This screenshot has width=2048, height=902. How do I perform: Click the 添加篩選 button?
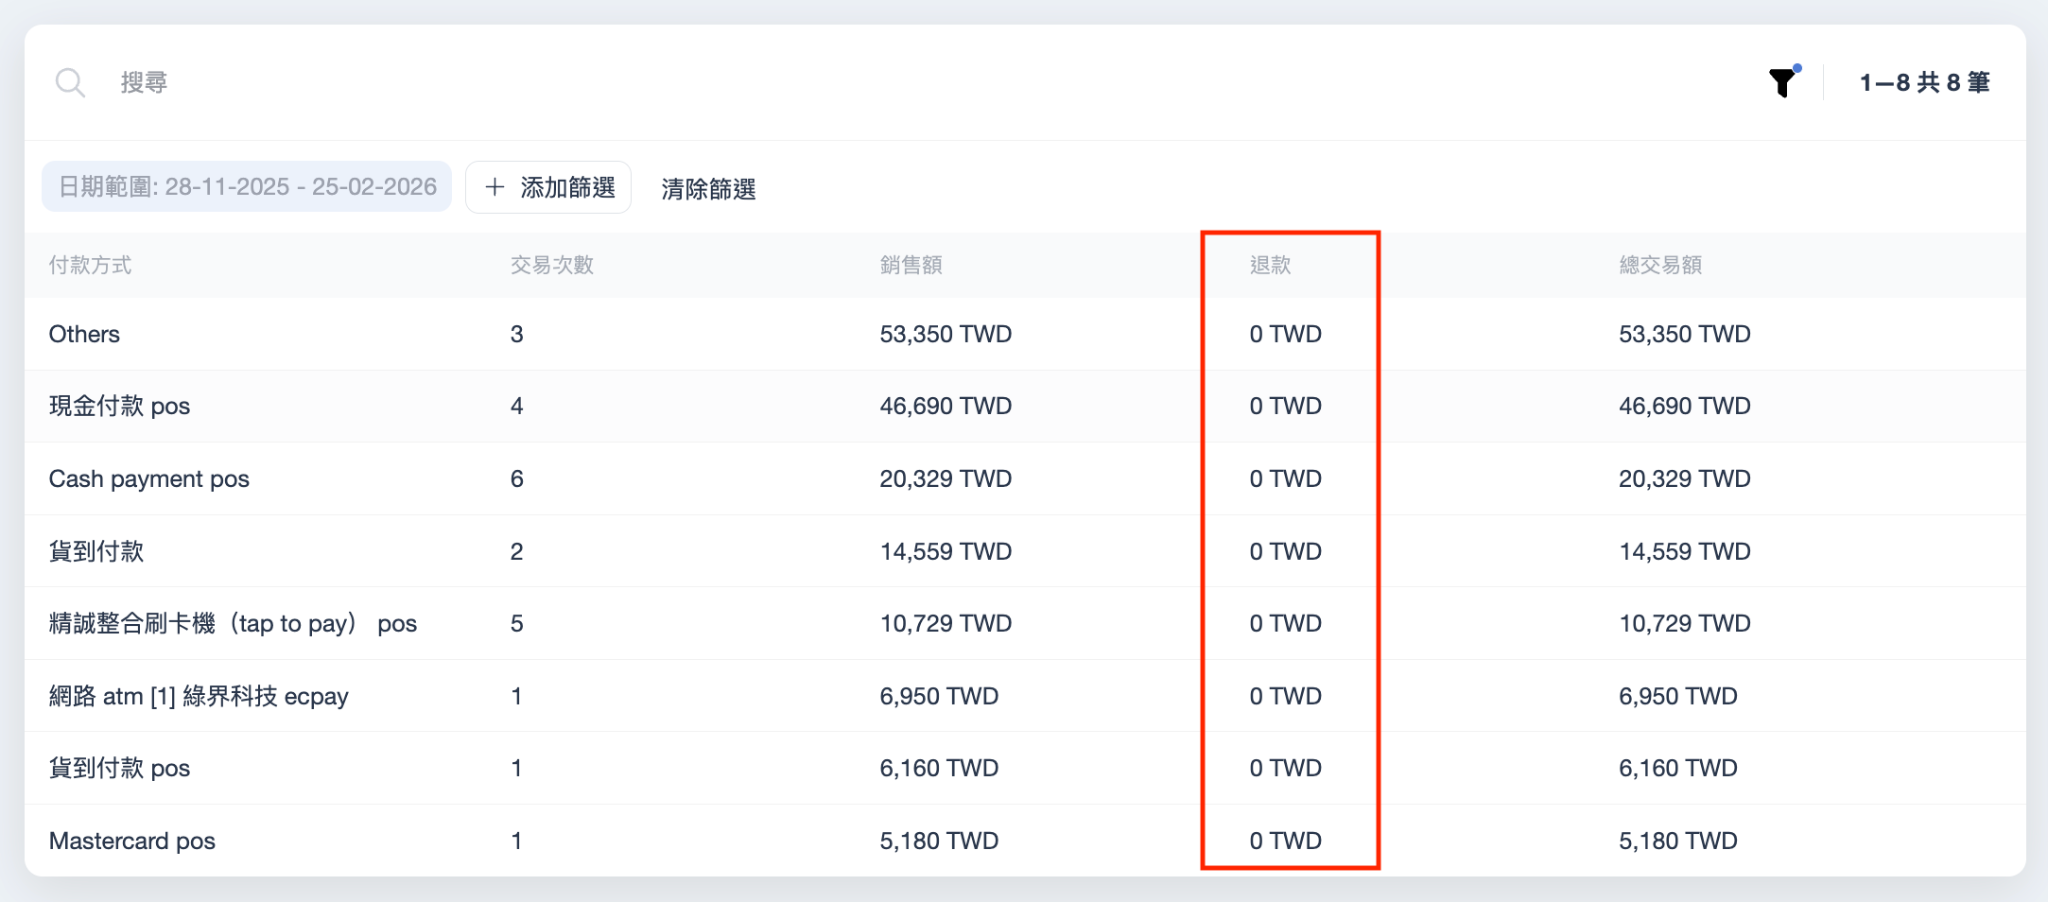click(548, 187)
